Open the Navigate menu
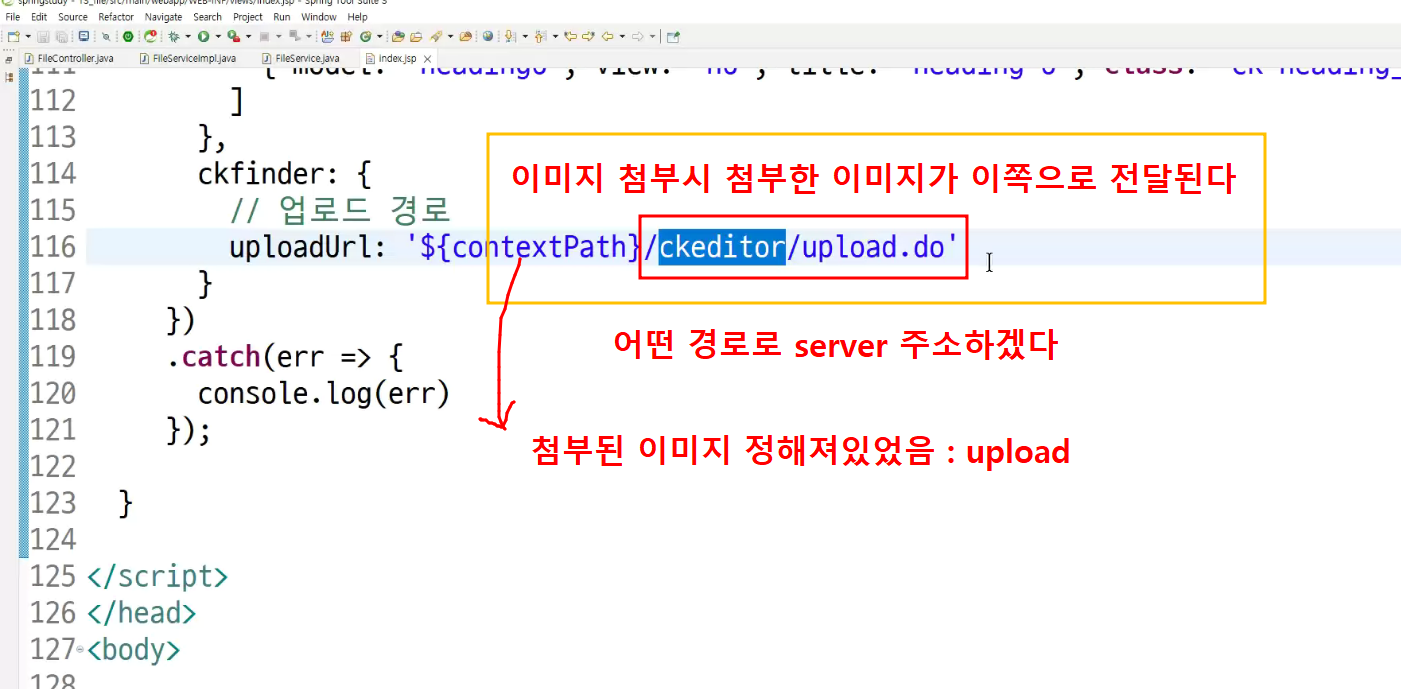The height and width of the screenshot is (689, 1401). tap(163, 17)
